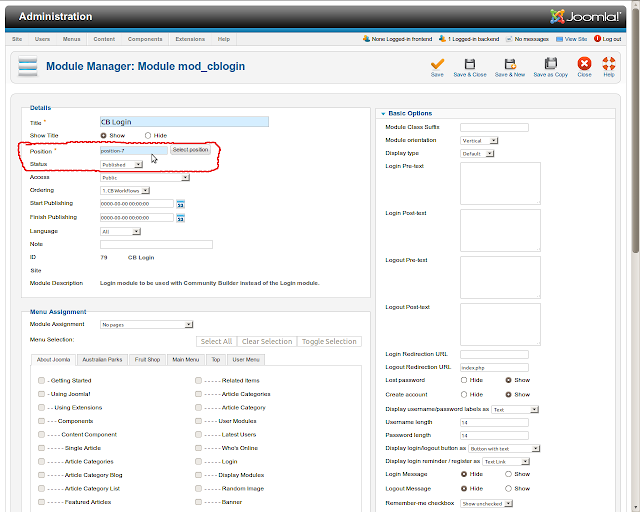Screen dimensions: 640x512
Task: Select Show for Show Title
Action: tap(103, 136)
